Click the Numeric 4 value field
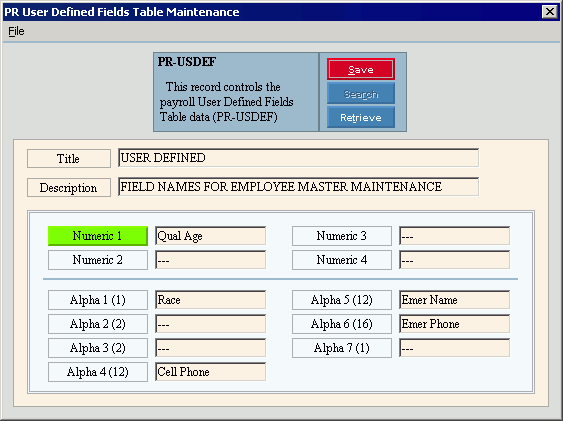Image resolution: width=563 pixels, height=421 pixels. click(455, 260)
